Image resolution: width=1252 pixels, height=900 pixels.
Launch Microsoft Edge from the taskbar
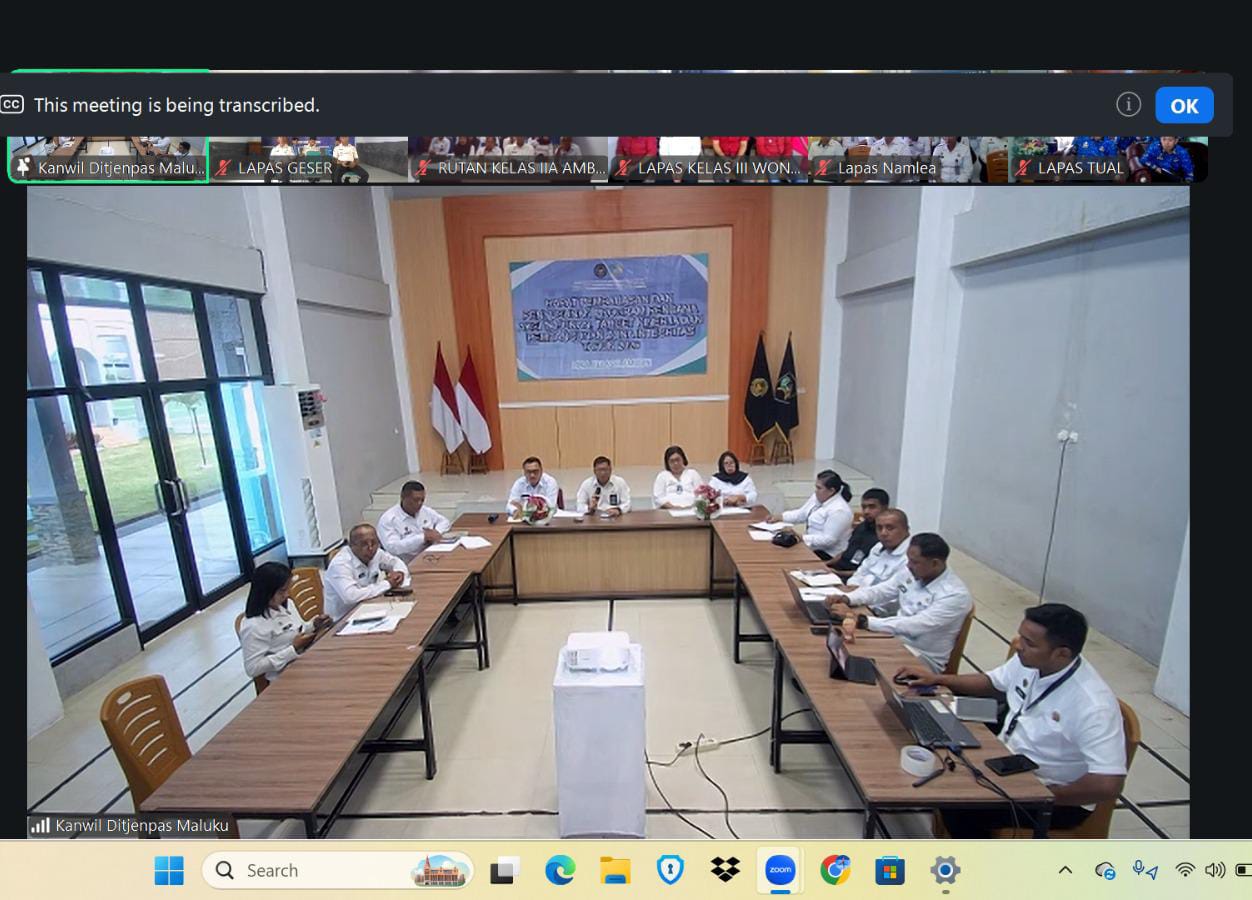click(560, 870)
